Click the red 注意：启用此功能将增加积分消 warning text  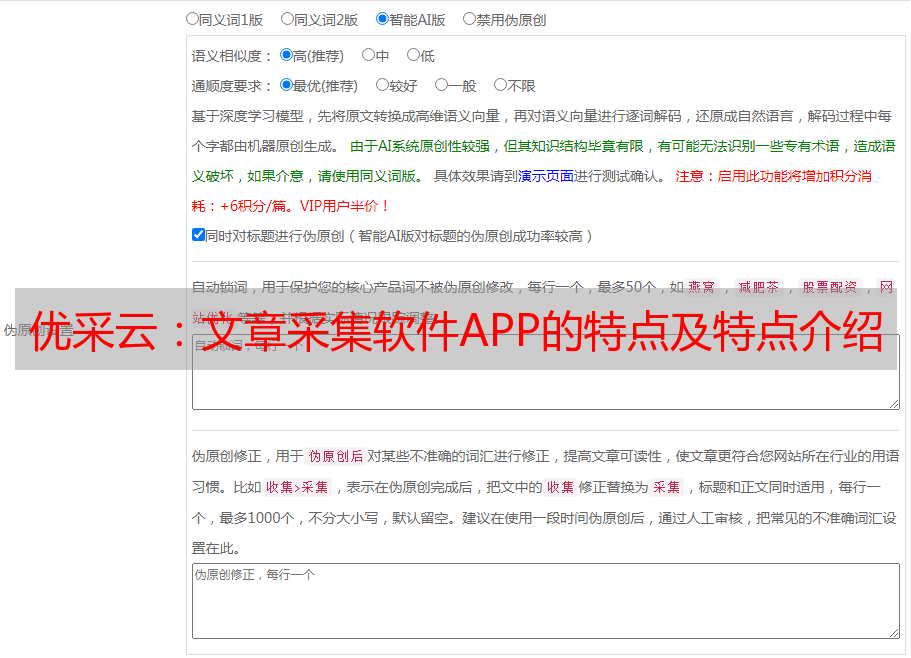pos(773,176)
